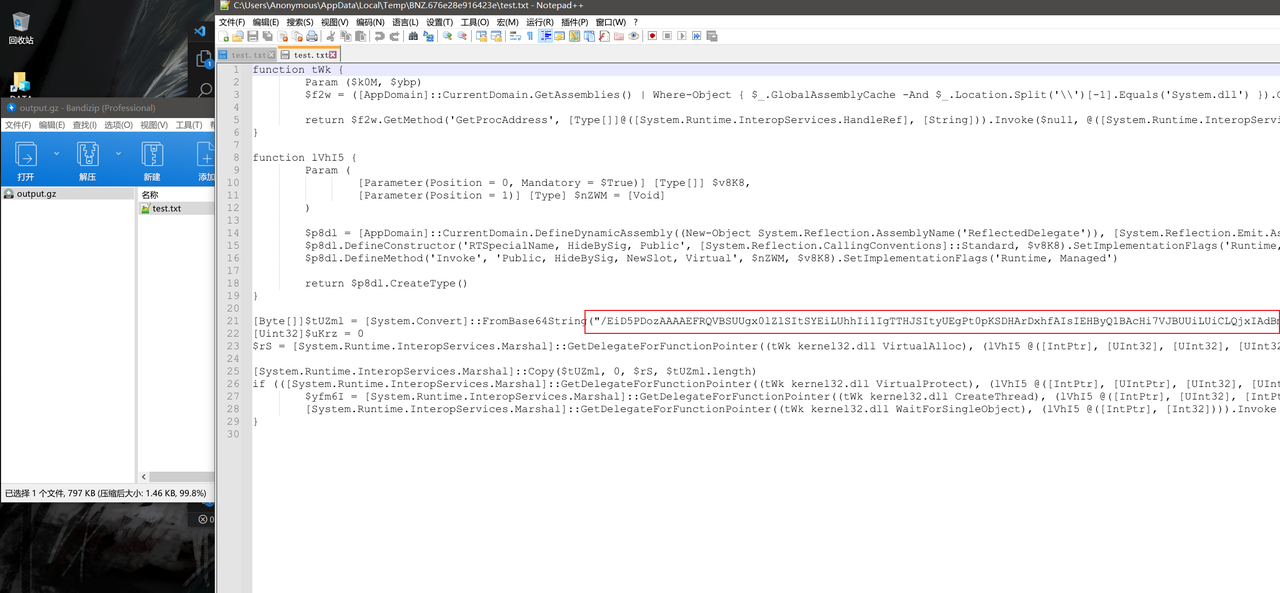Click the Visual Studio Code logo icon
The image size is (1280, 593).
199,32
